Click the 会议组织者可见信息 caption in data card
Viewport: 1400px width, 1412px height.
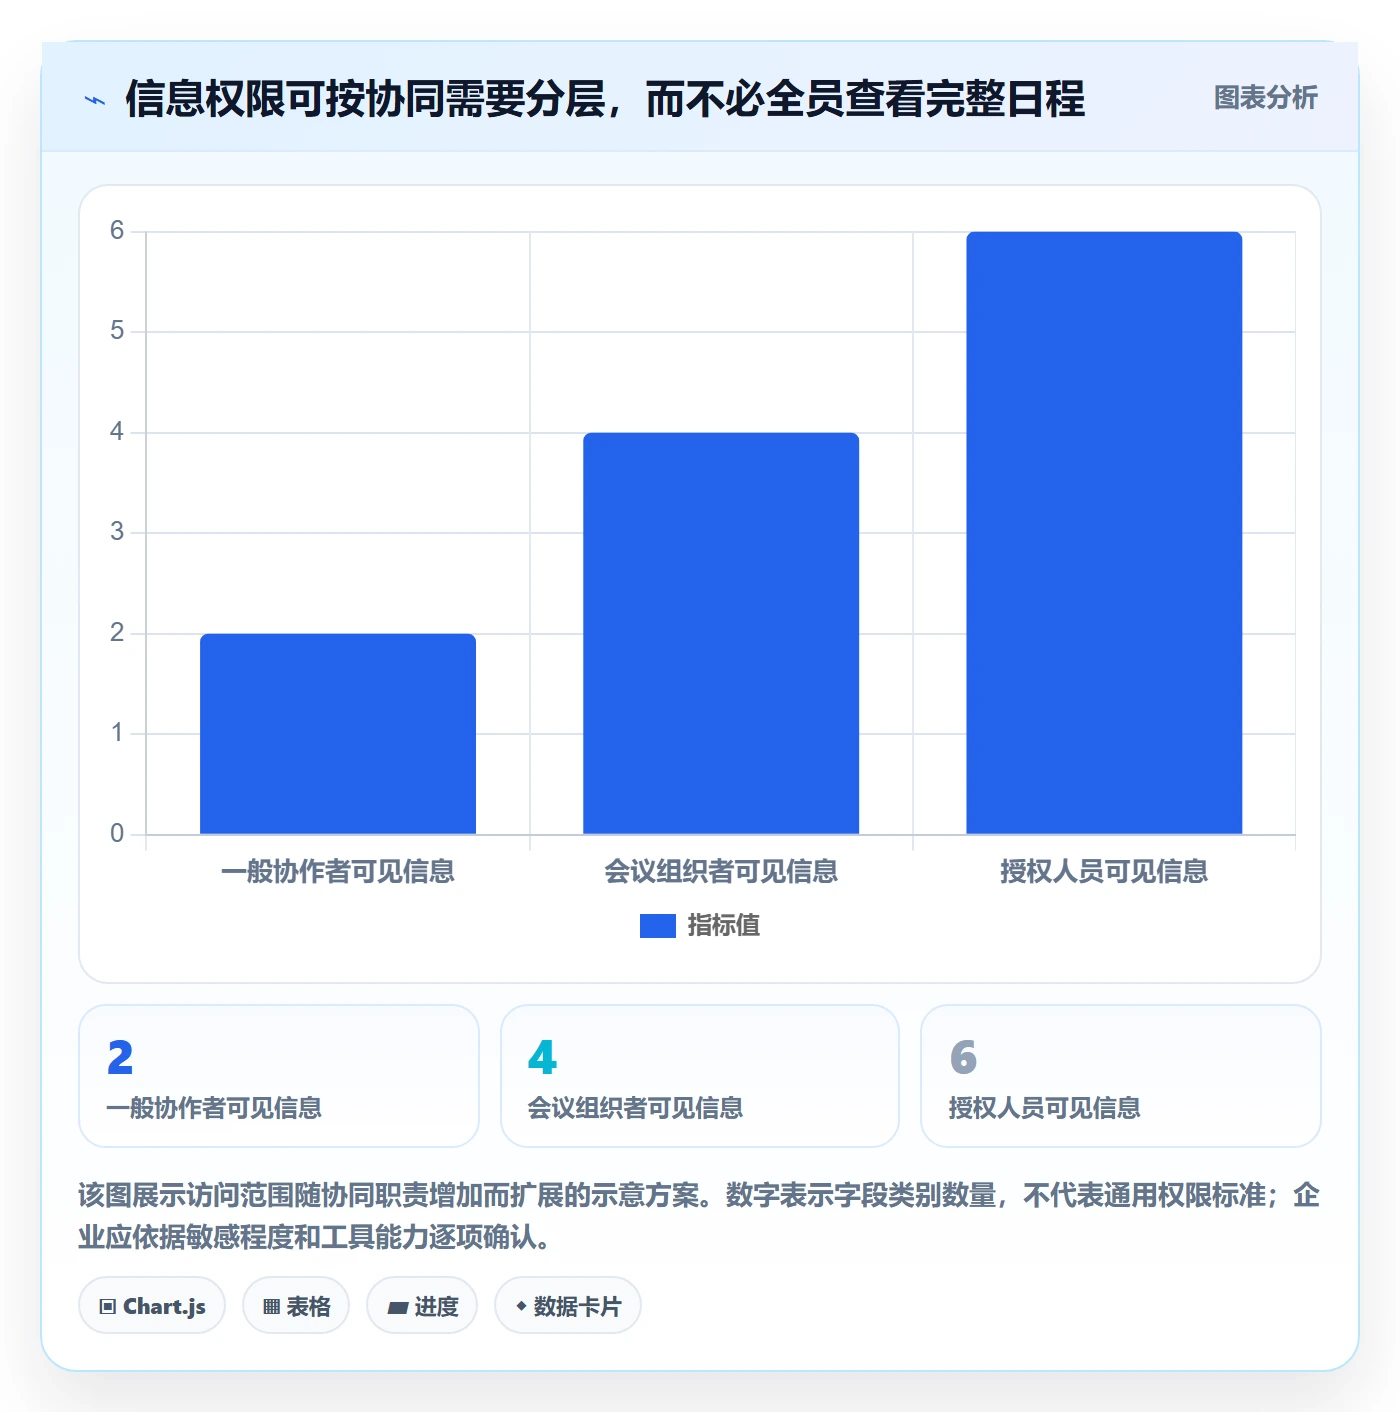(x=635, y=1108)
